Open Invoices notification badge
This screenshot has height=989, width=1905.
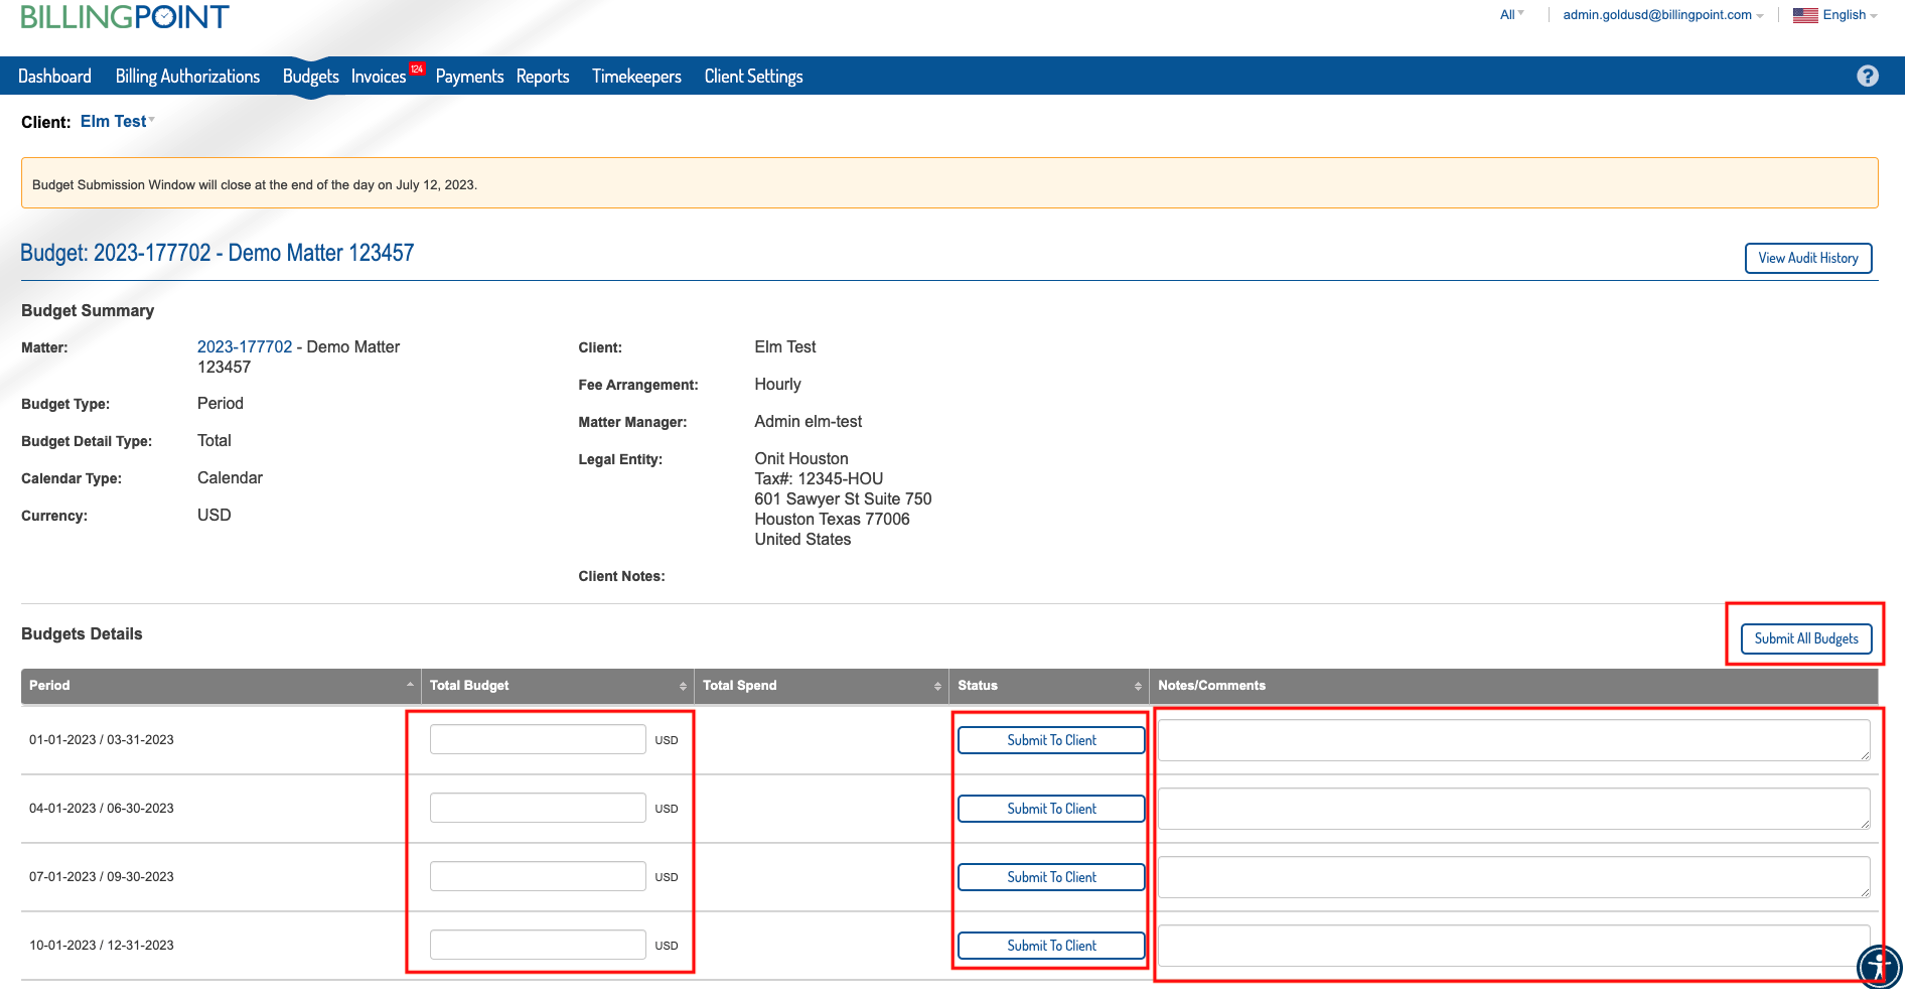(x=417, y=69)
